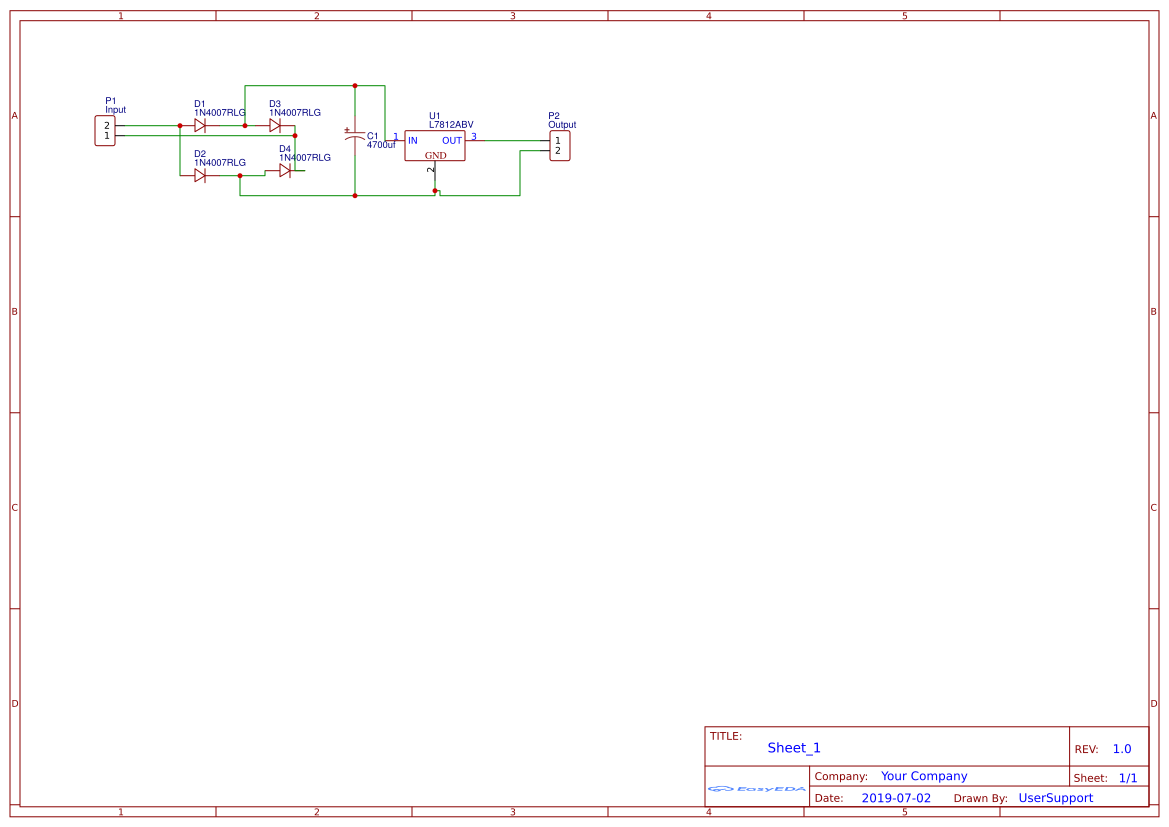1169x827 pixels.
Task: Select the D3 diode symbol
Action: tap(274, 126)
